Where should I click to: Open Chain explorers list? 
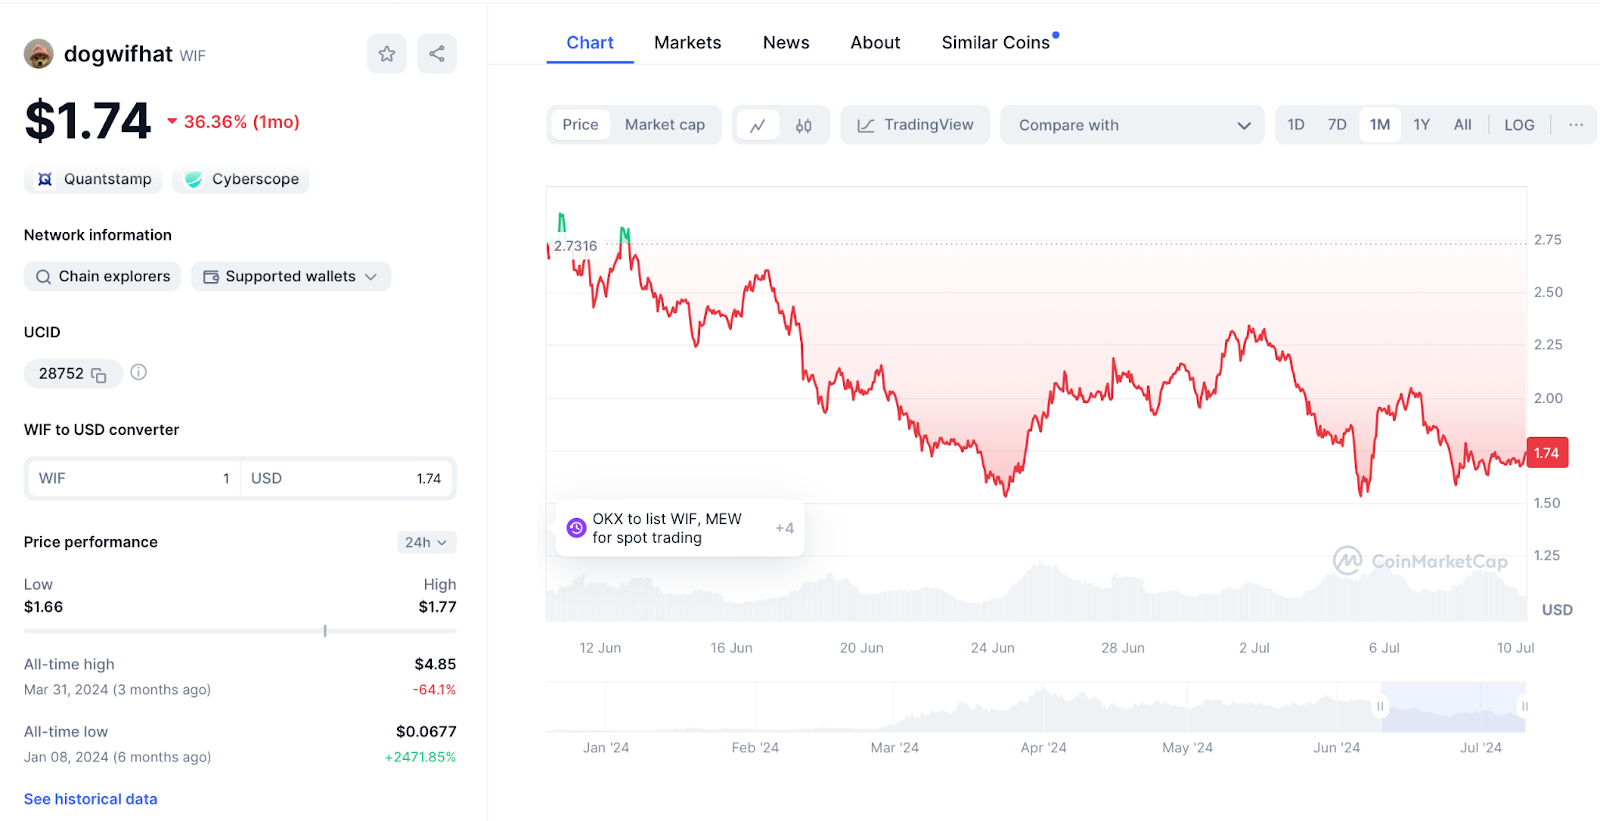(x=102, y=277)
